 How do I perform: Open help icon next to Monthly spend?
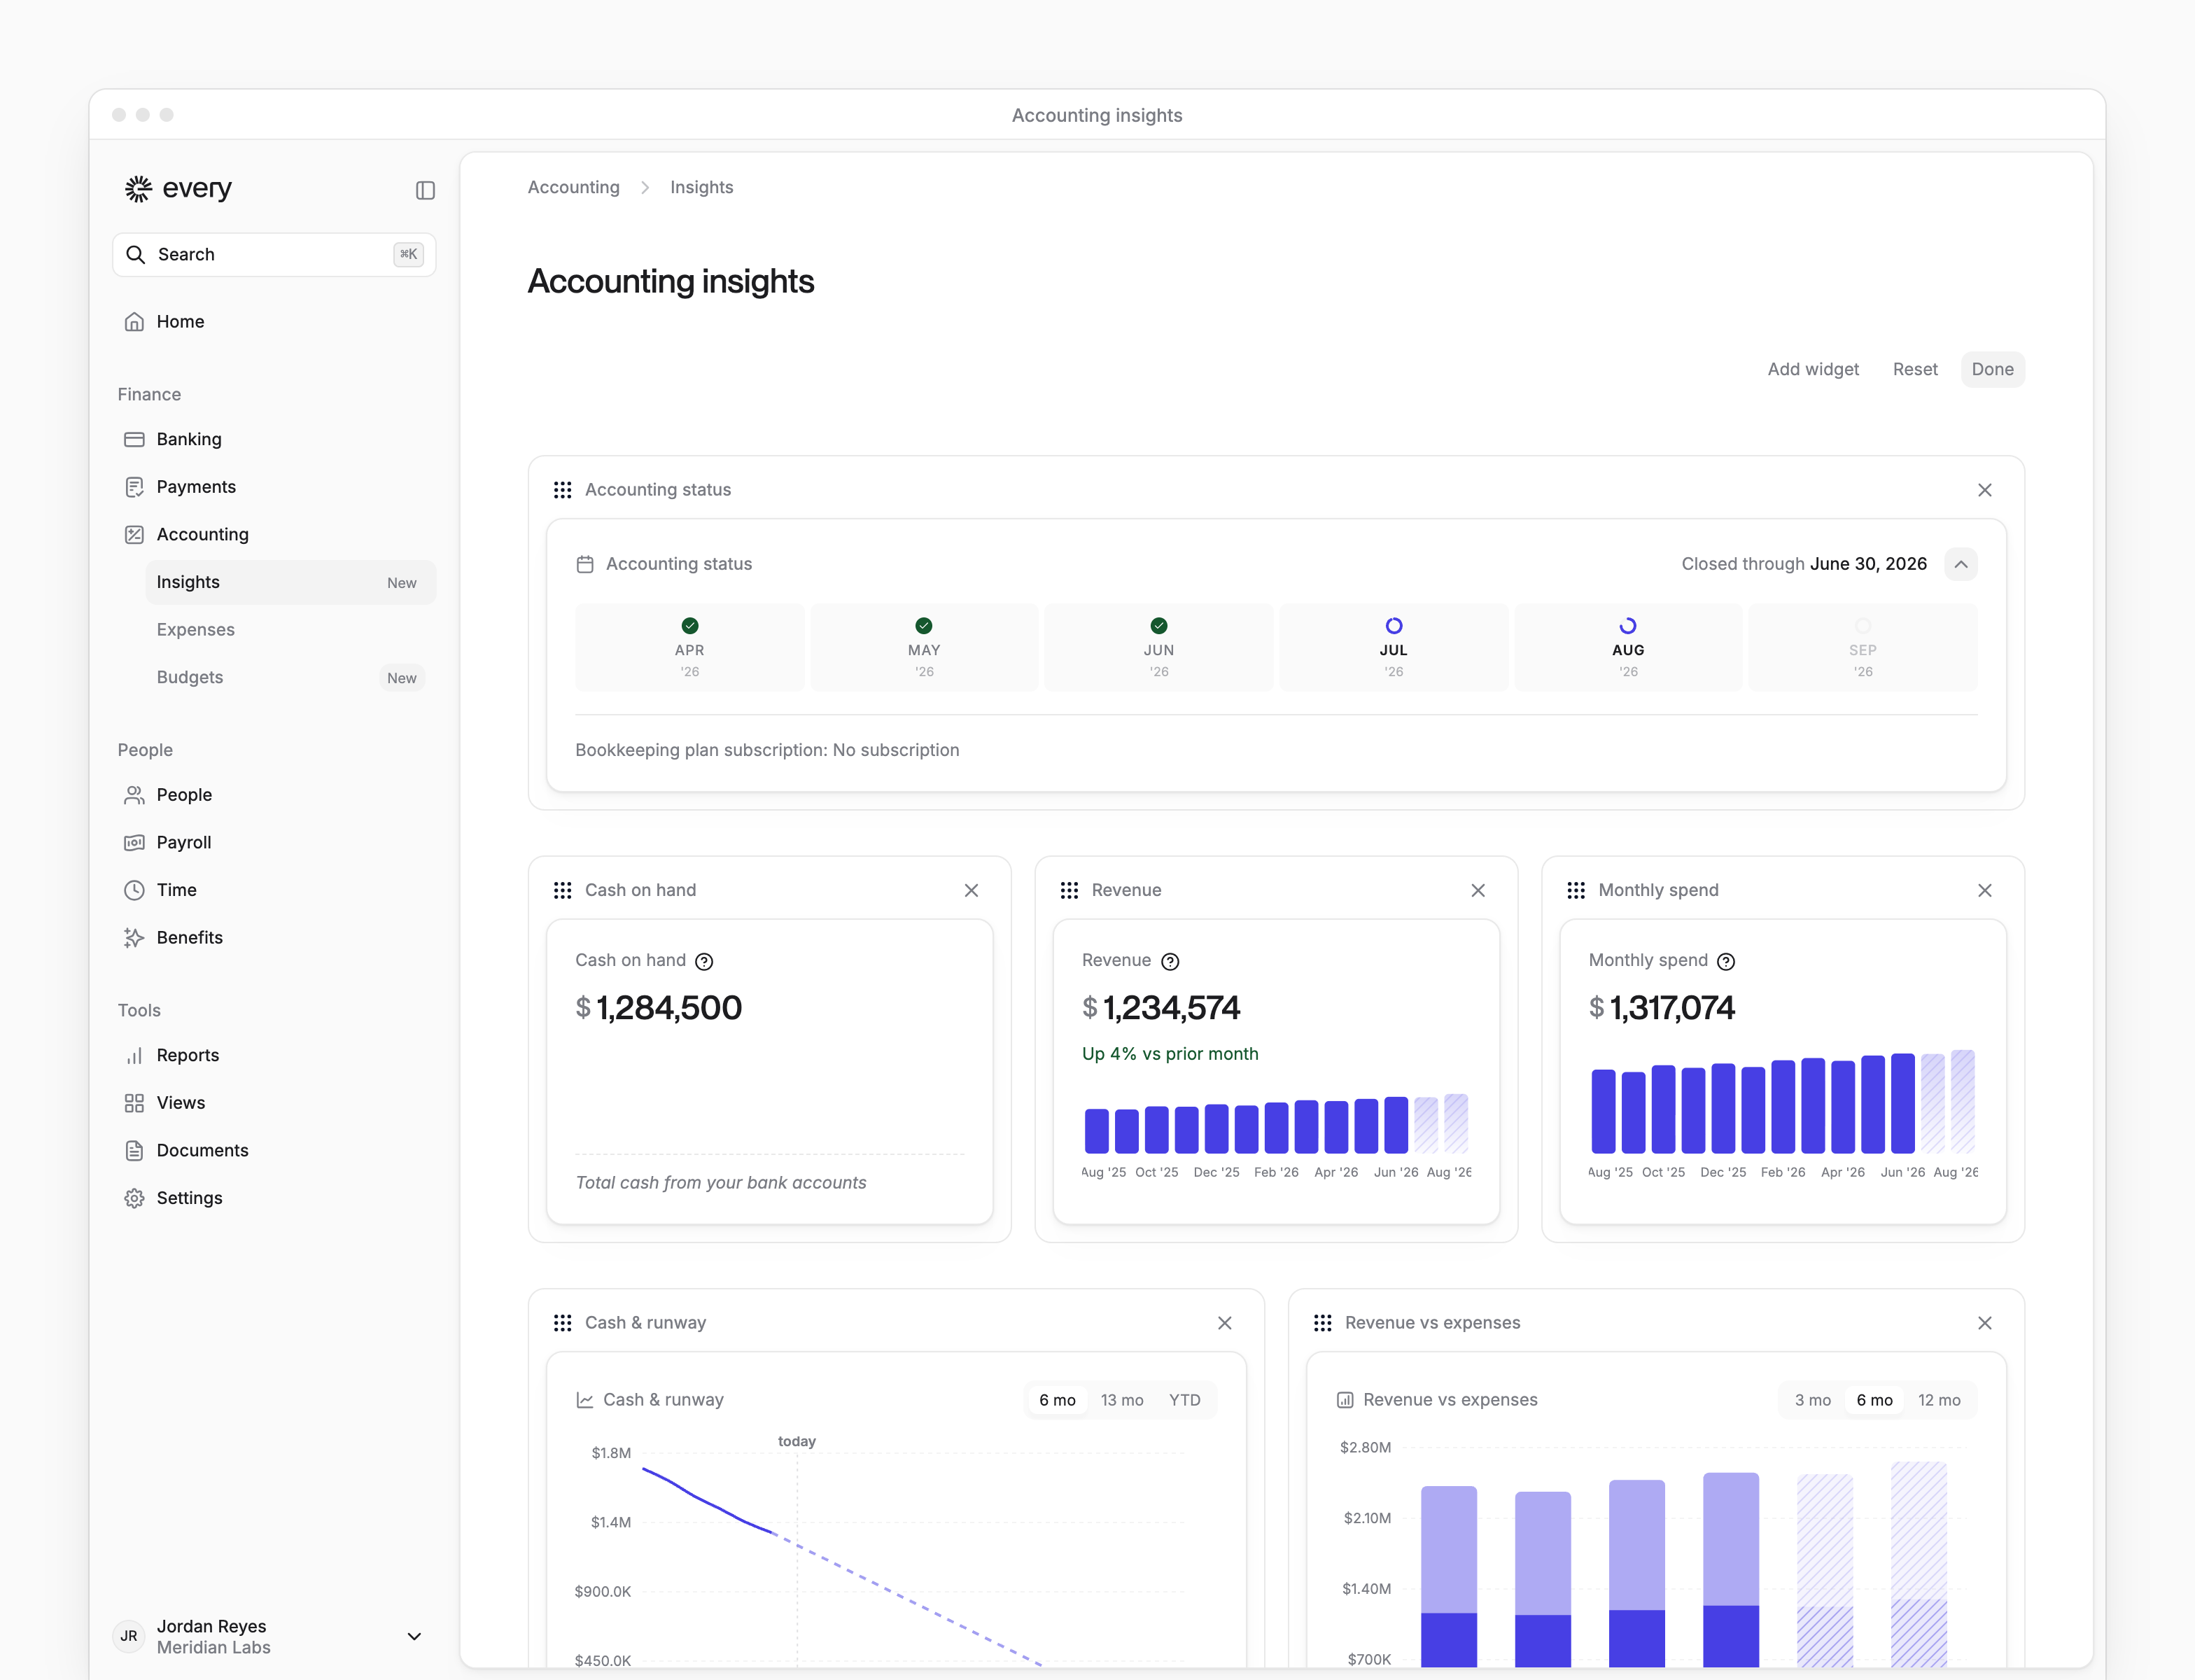pos(1726,962)
